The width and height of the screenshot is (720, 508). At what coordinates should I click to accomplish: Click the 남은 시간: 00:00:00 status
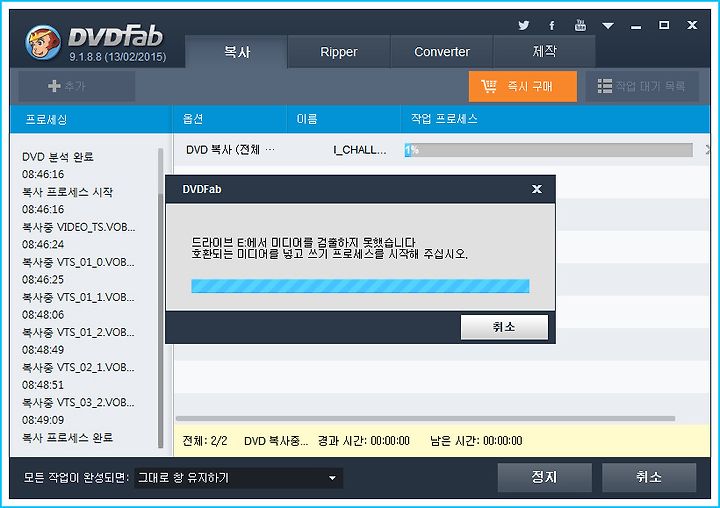[476, 441]
